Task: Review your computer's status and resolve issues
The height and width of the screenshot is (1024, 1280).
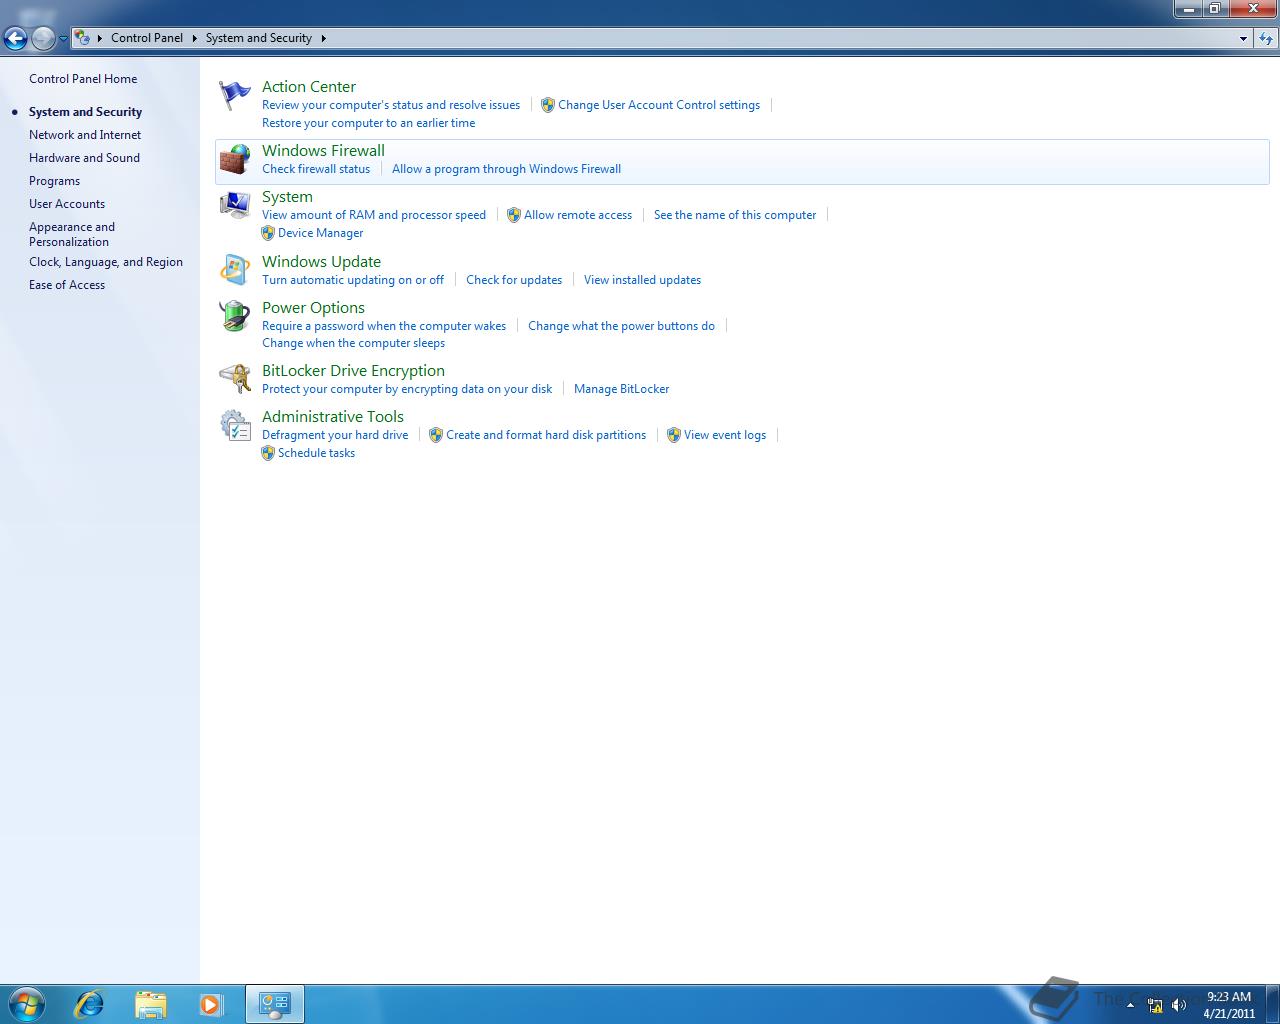Action: click(x=391, y=105)
